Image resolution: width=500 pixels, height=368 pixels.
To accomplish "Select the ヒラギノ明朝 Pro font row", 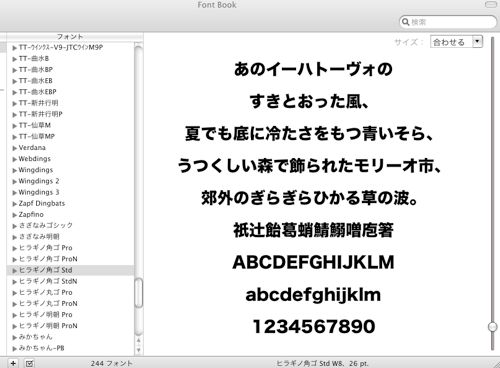I will coord(70,315).
